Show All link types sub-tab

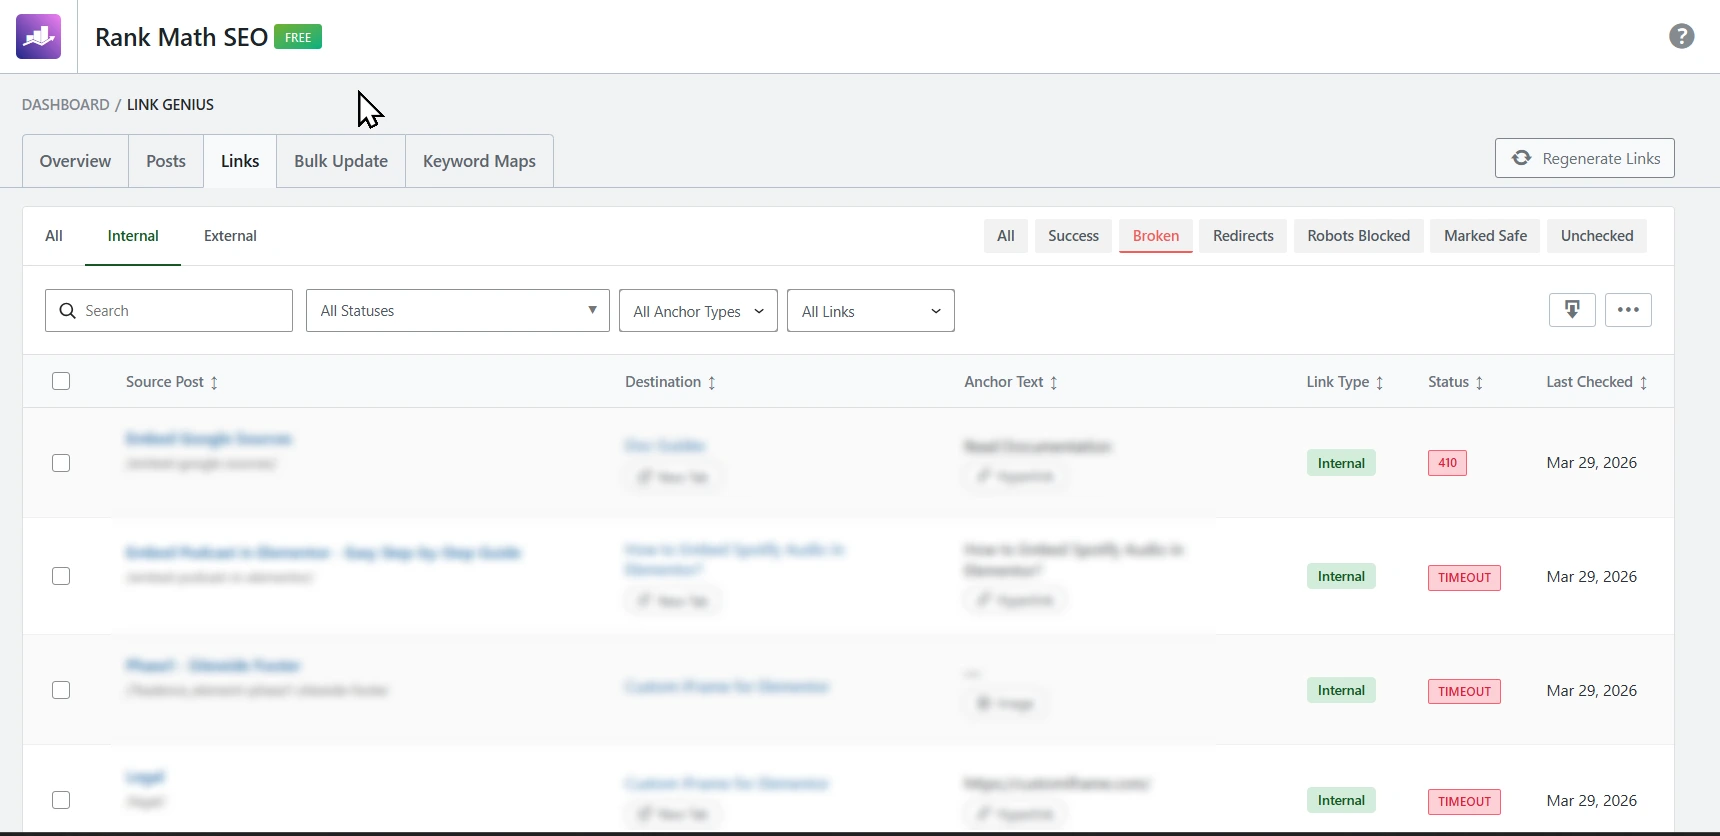tap(54, 236)
